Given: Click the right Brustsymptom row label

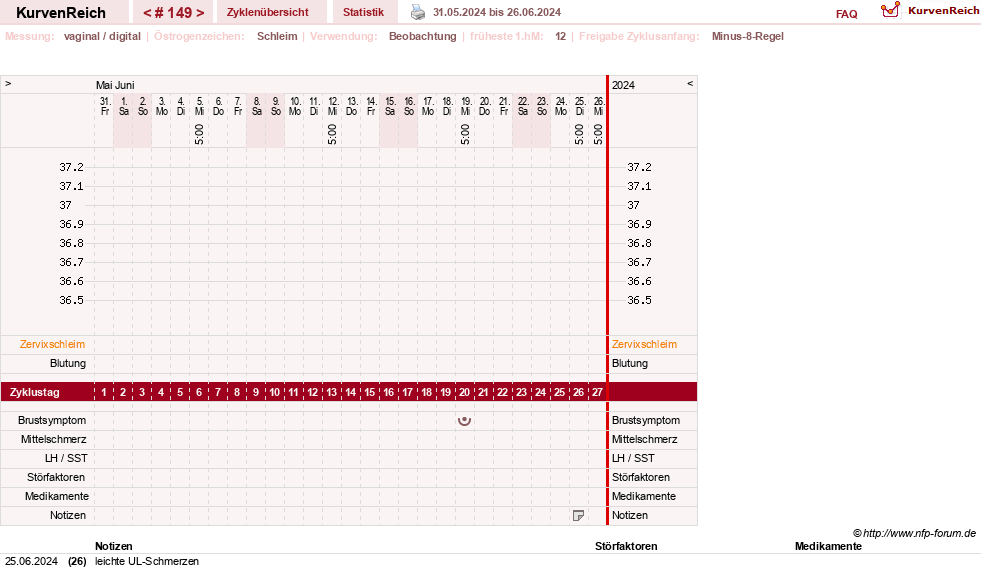Looking at the screenshot, I should pyautogui.click(x=646, y=420).
